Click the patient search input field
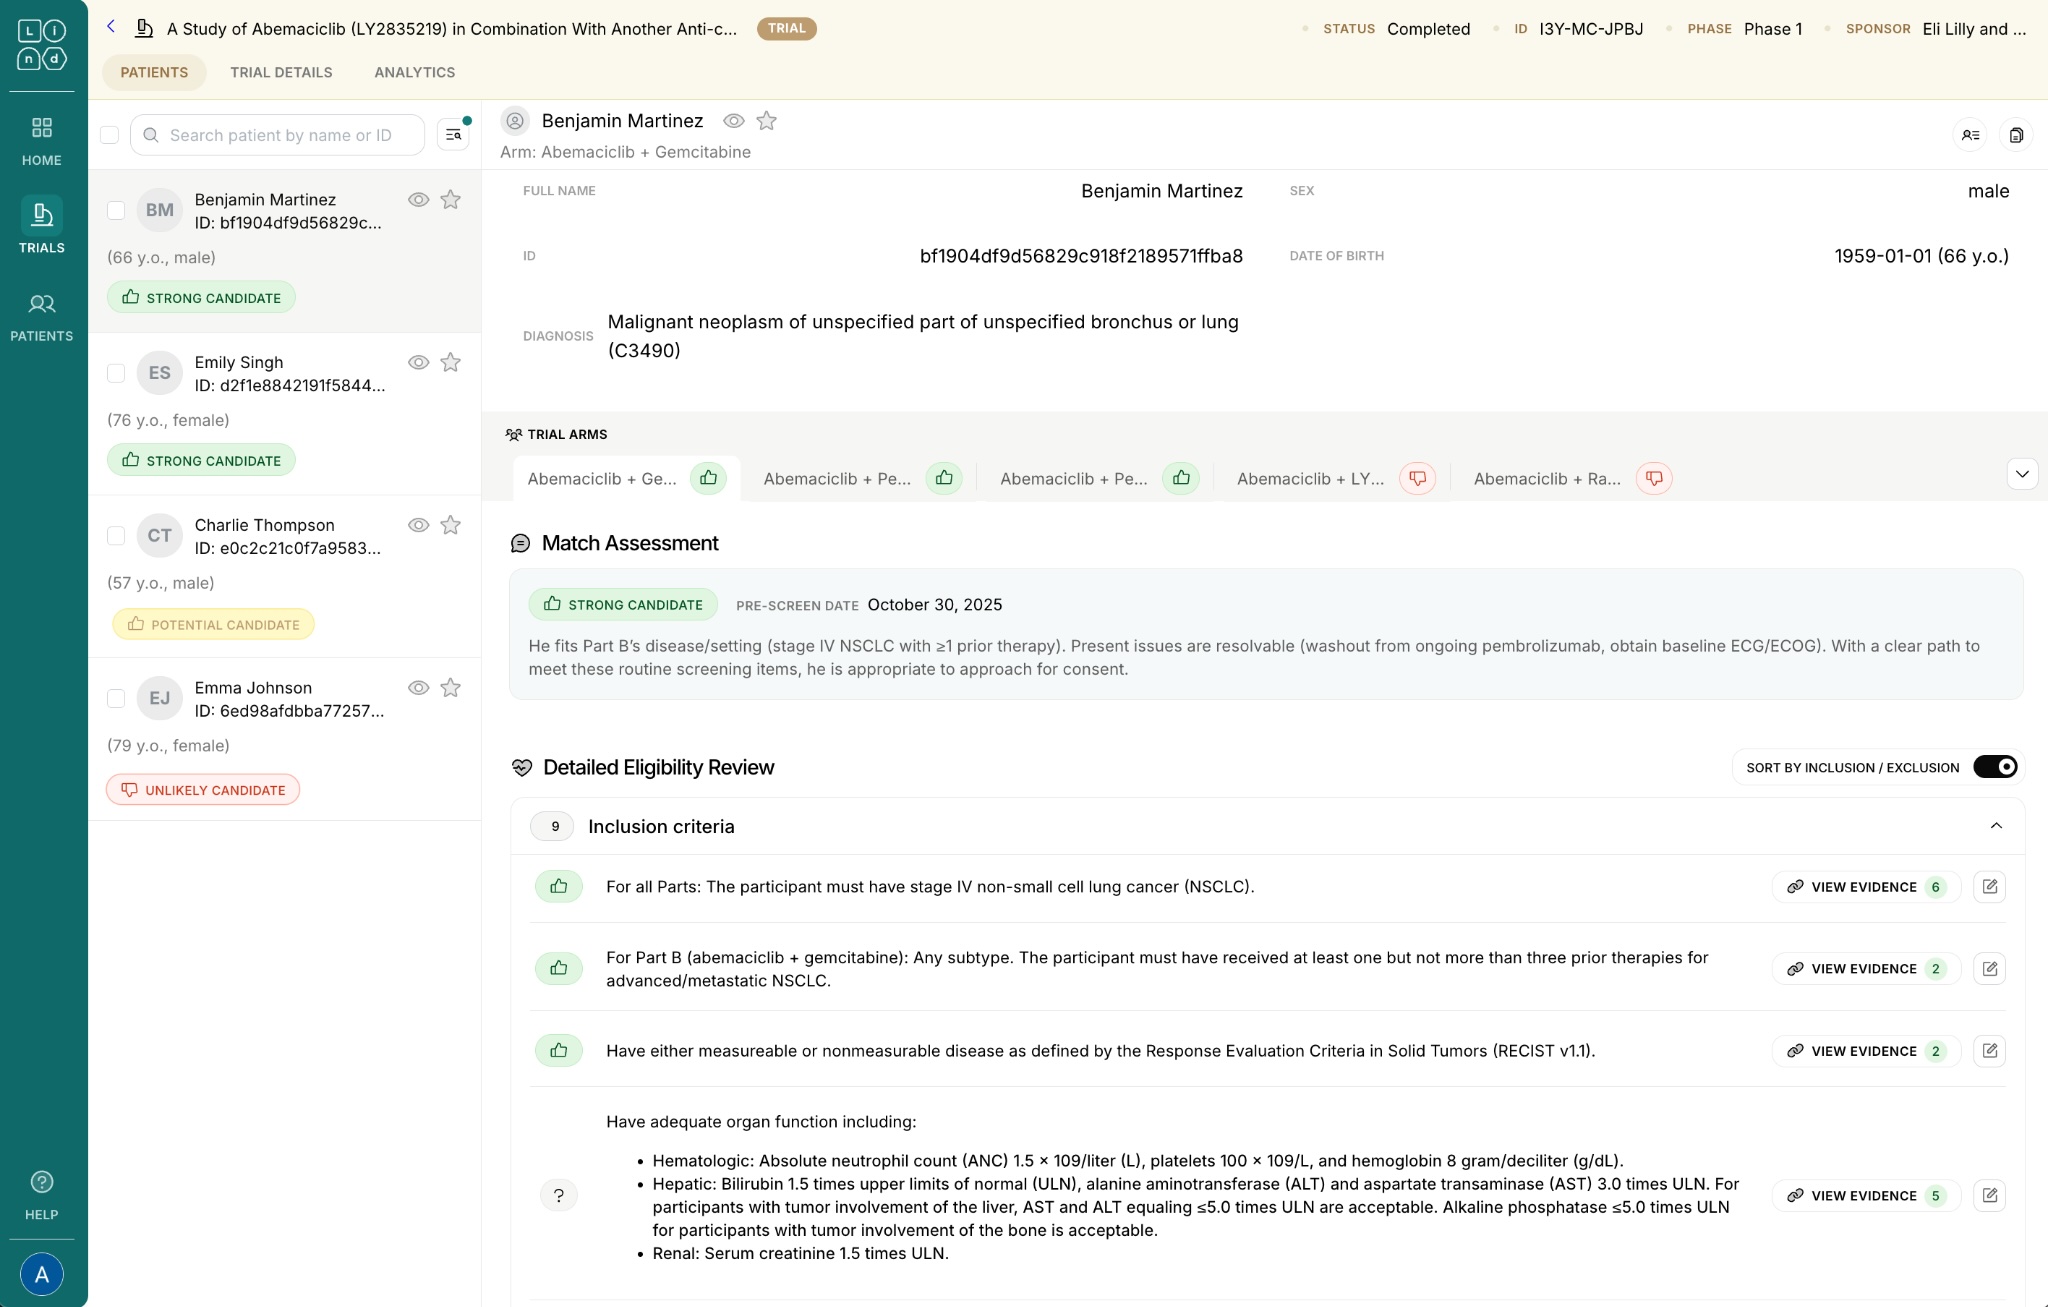The height and width of the screenshot is (1307, 2048). point(277,134)
